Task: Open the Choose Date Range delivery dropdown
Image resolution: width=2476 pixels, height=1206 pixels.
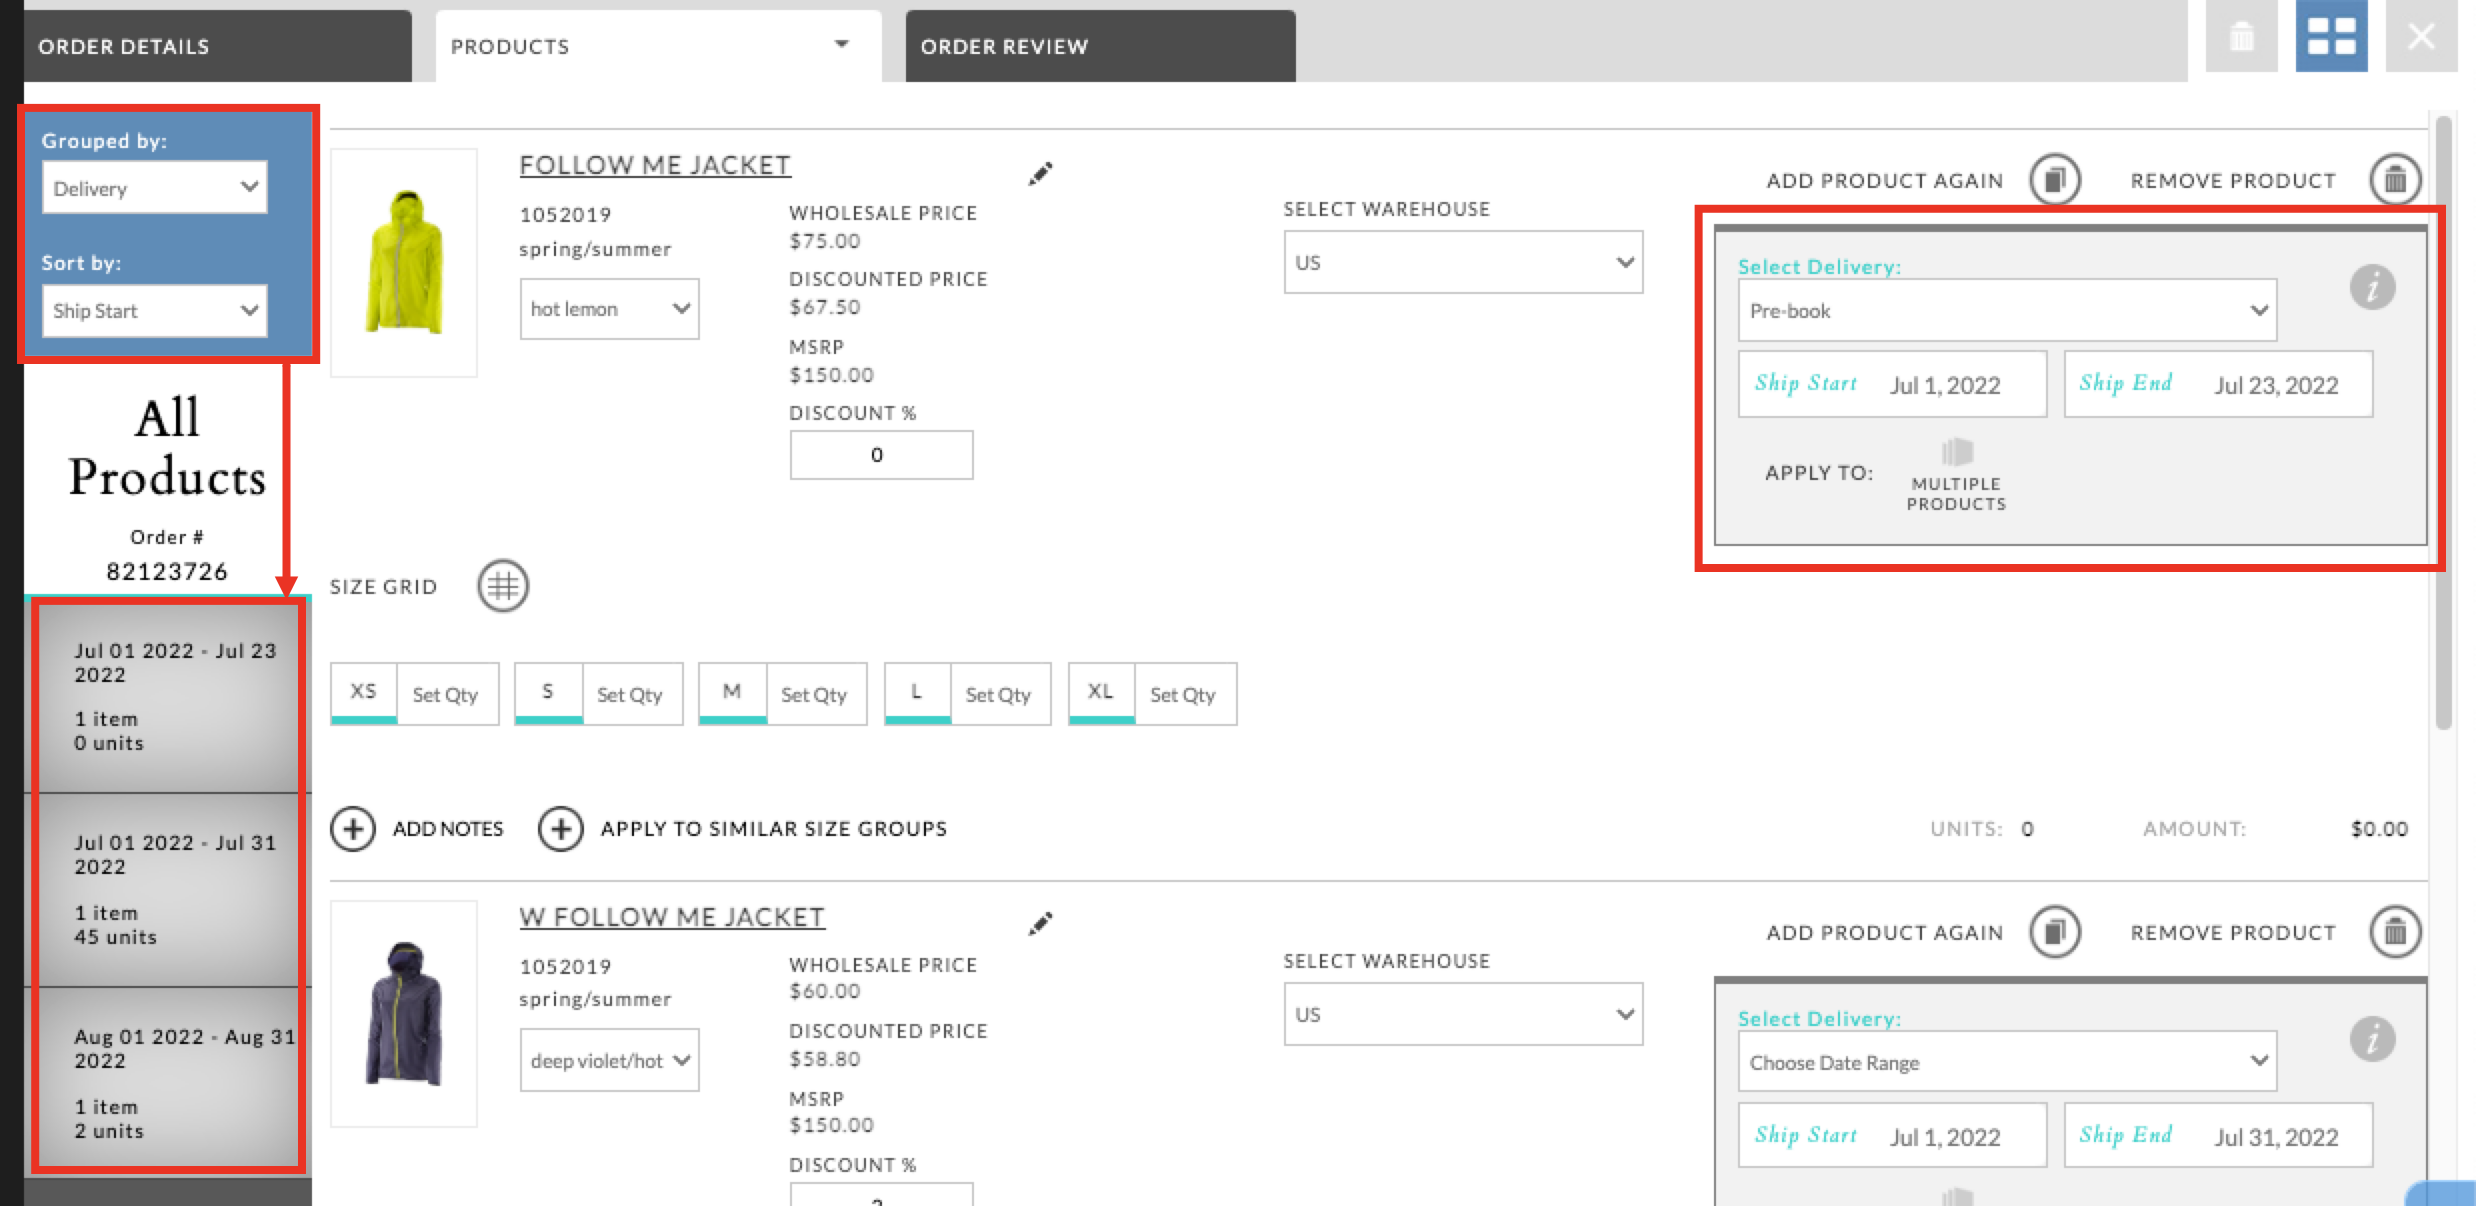Action: coord(2007,1062)
